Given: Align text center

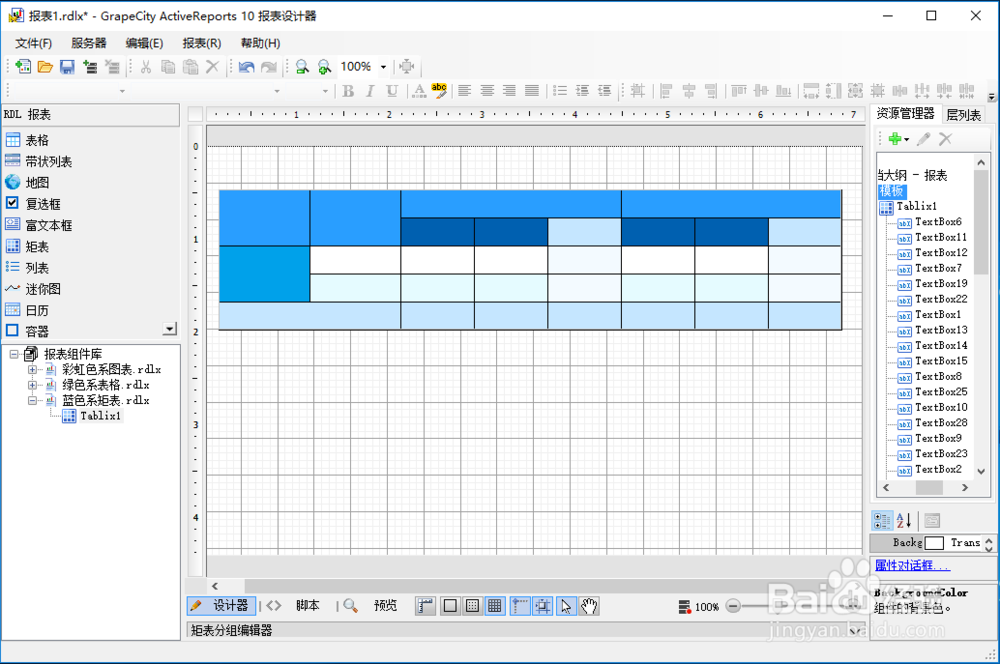Looking at the screenshot, I should pos(487,91).
